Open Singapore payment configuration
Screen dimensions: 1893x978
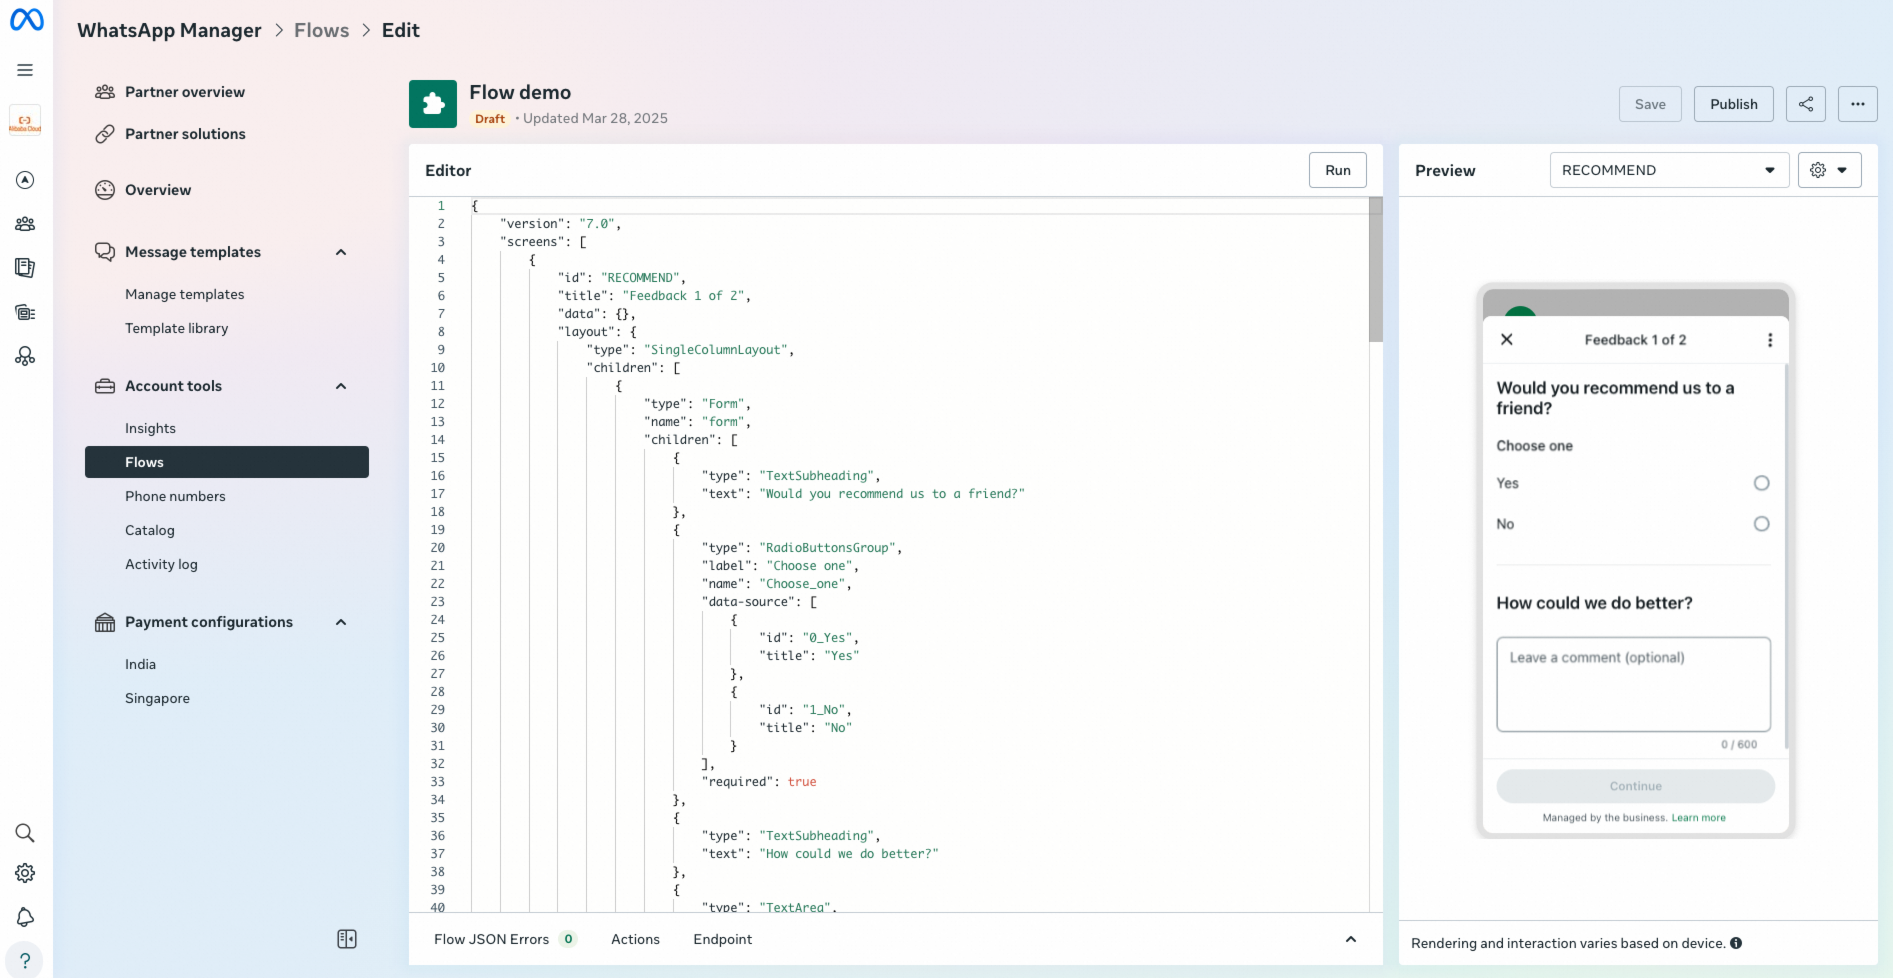[x=157, y=698]
